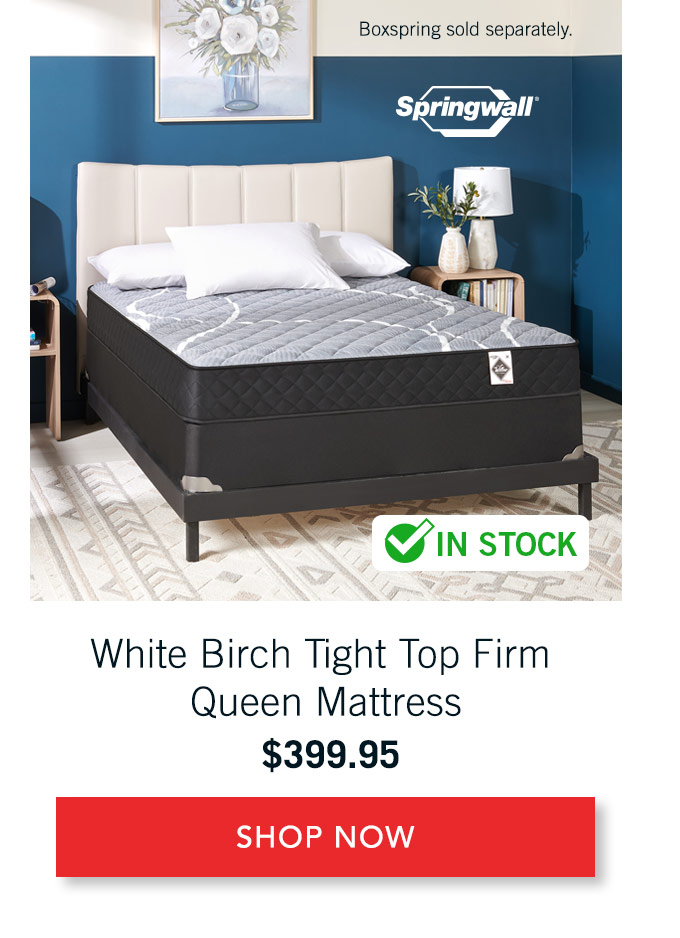
Task: Open the White Birch Tight Top Firm title
Action: (x=320, y=654)
